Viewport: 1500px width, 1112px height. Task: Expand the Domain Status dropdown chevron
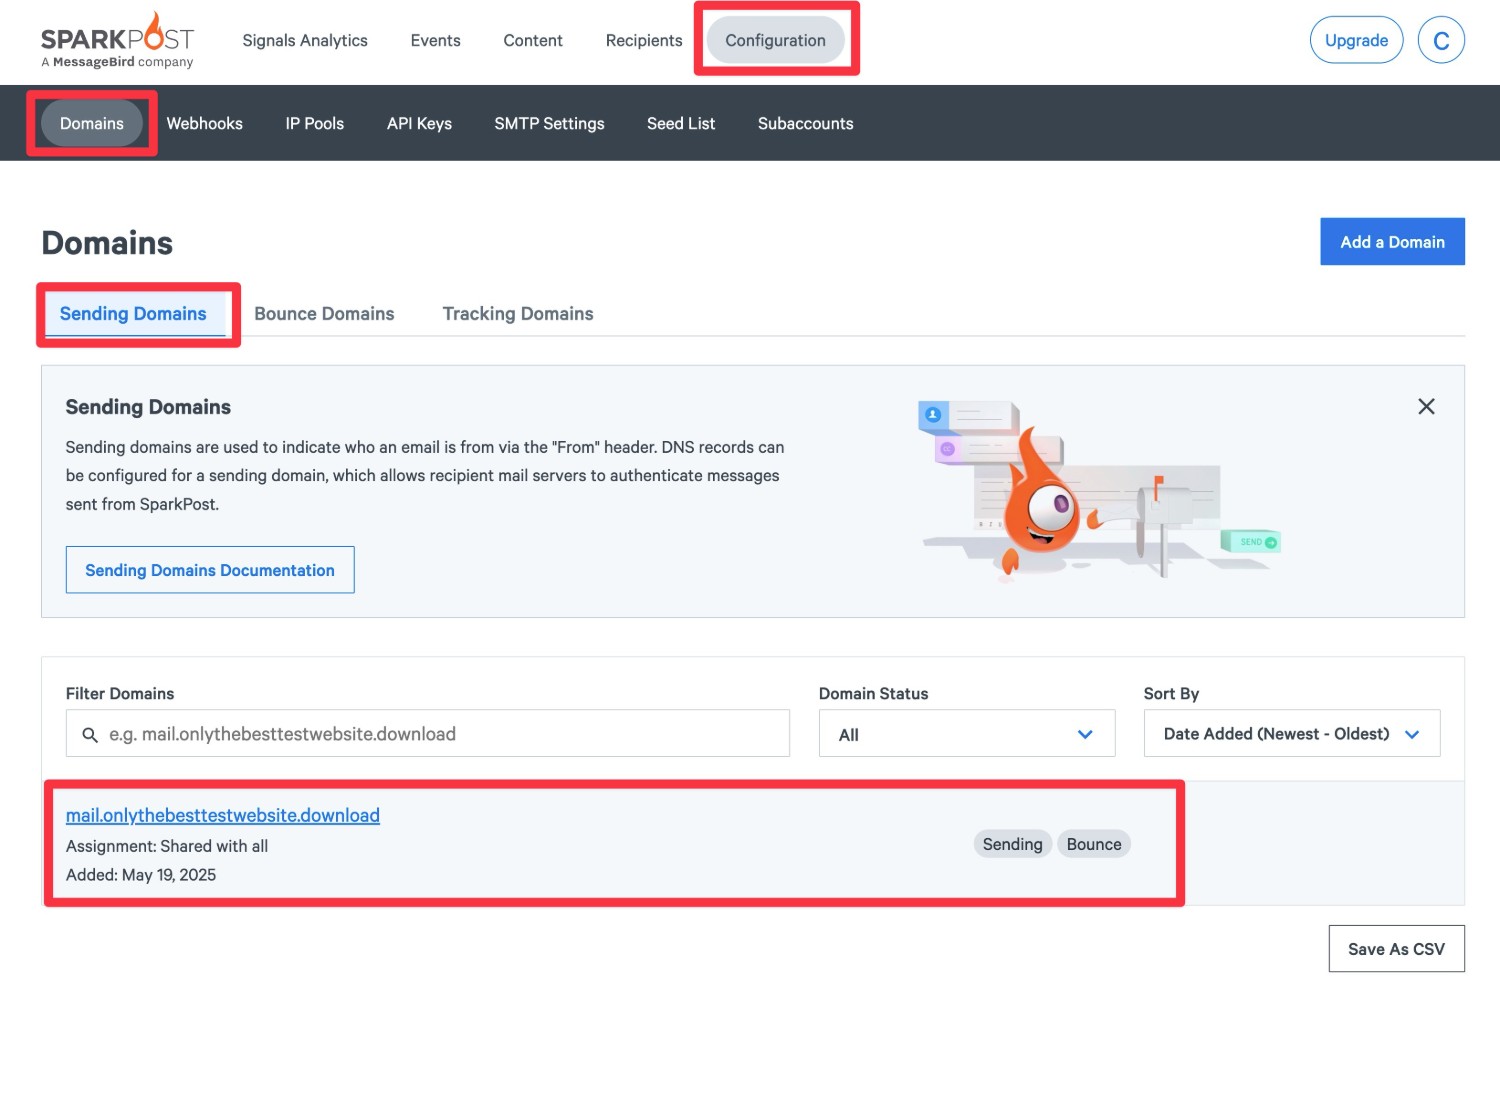(1085, 734)
